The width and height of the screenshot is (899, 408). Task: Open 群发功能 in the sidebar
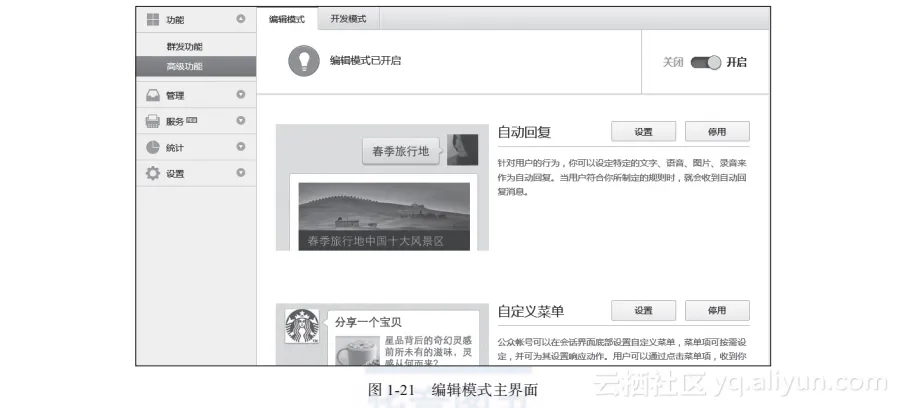pyautogui.click(x=185, y=47)
